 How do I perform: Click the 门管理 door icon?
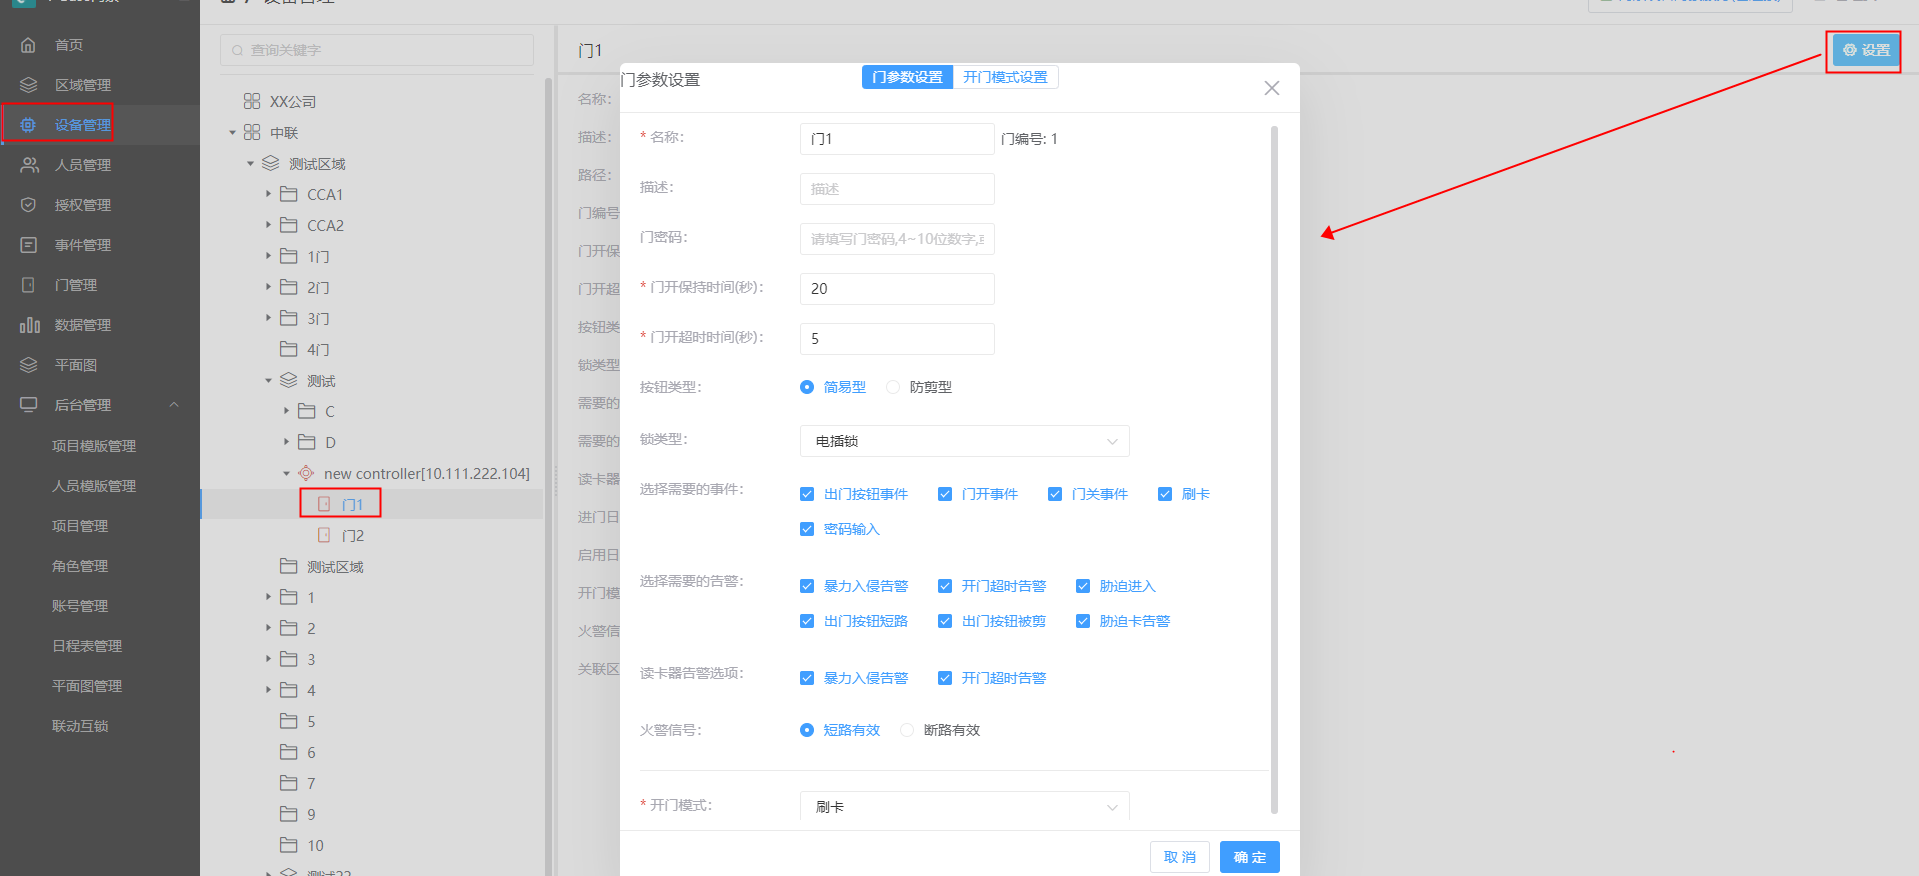coord(28,285)
